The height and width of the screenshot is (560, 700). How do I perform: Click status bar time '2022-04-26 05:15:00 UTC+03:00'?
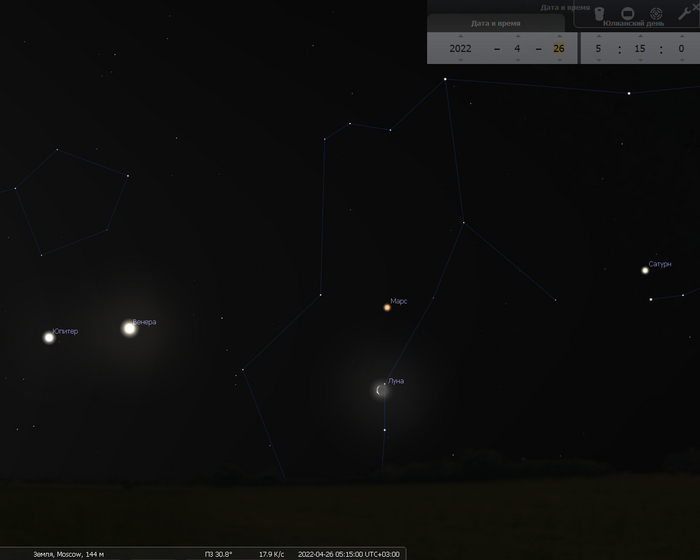(x=349, y=554)
